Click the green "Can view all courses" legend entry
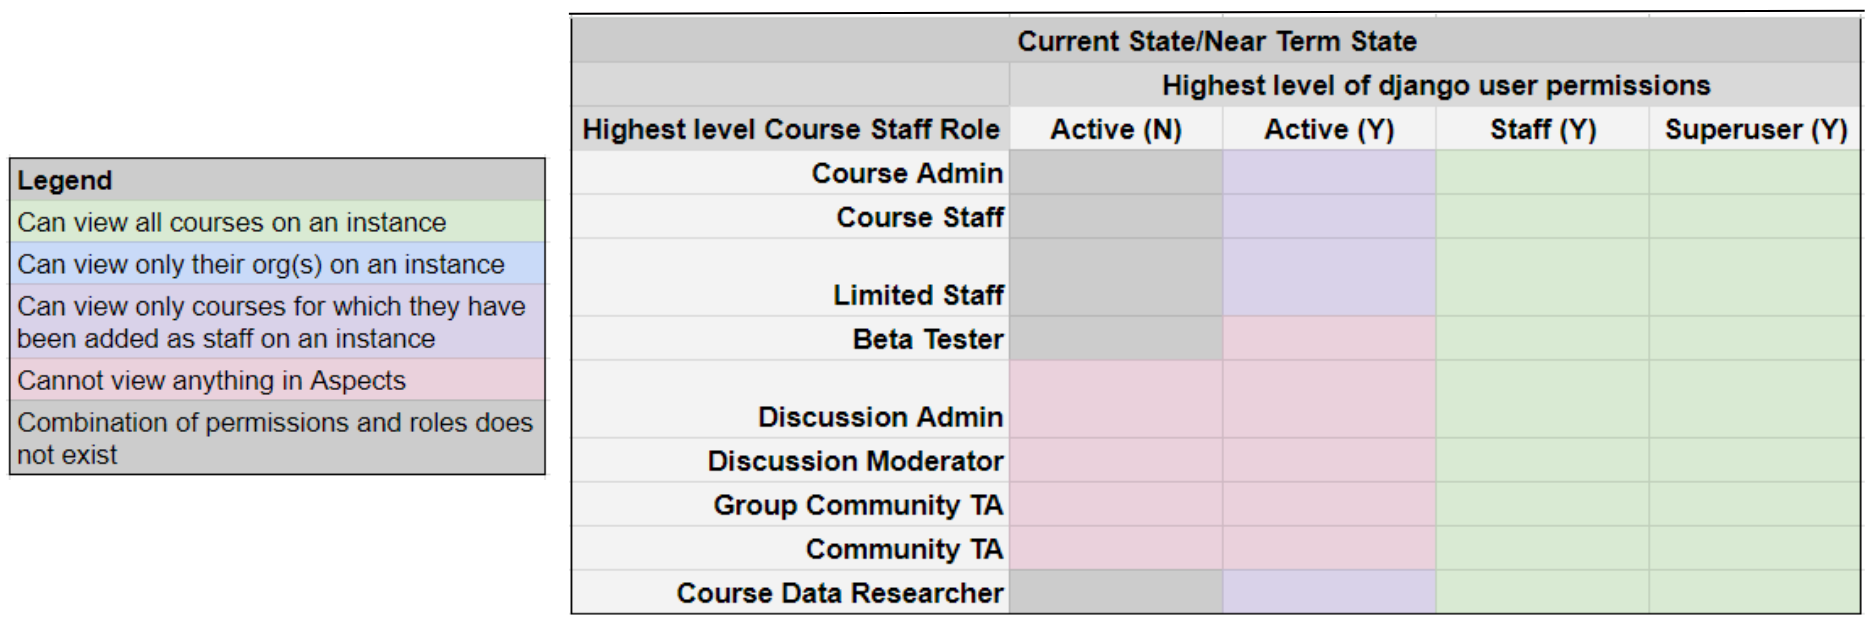Screen dimensions: 1870x630 click(x=232, y=222)
